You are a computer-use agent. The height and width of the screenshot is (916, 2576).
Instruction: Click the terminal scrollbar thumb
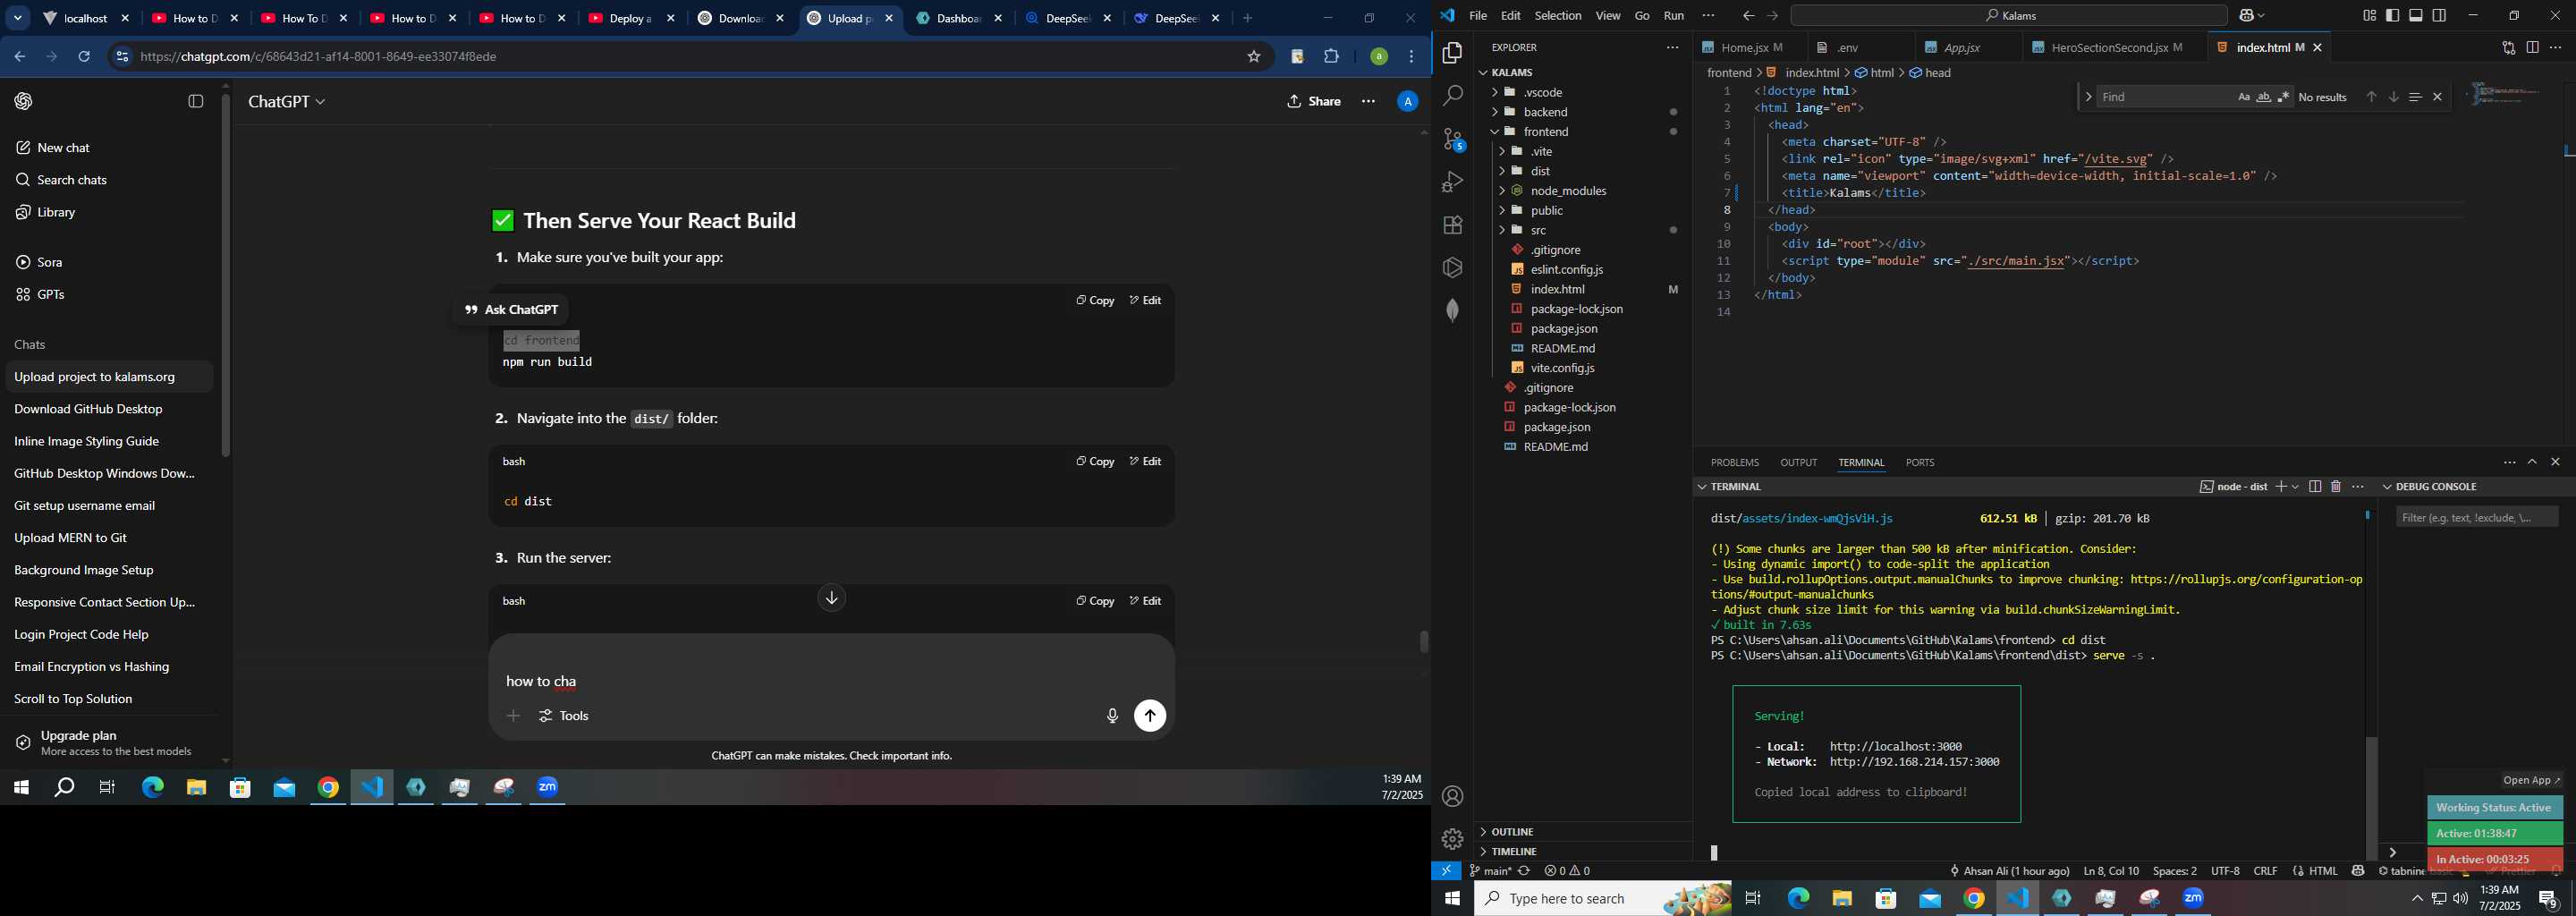tap(2370, 797)
